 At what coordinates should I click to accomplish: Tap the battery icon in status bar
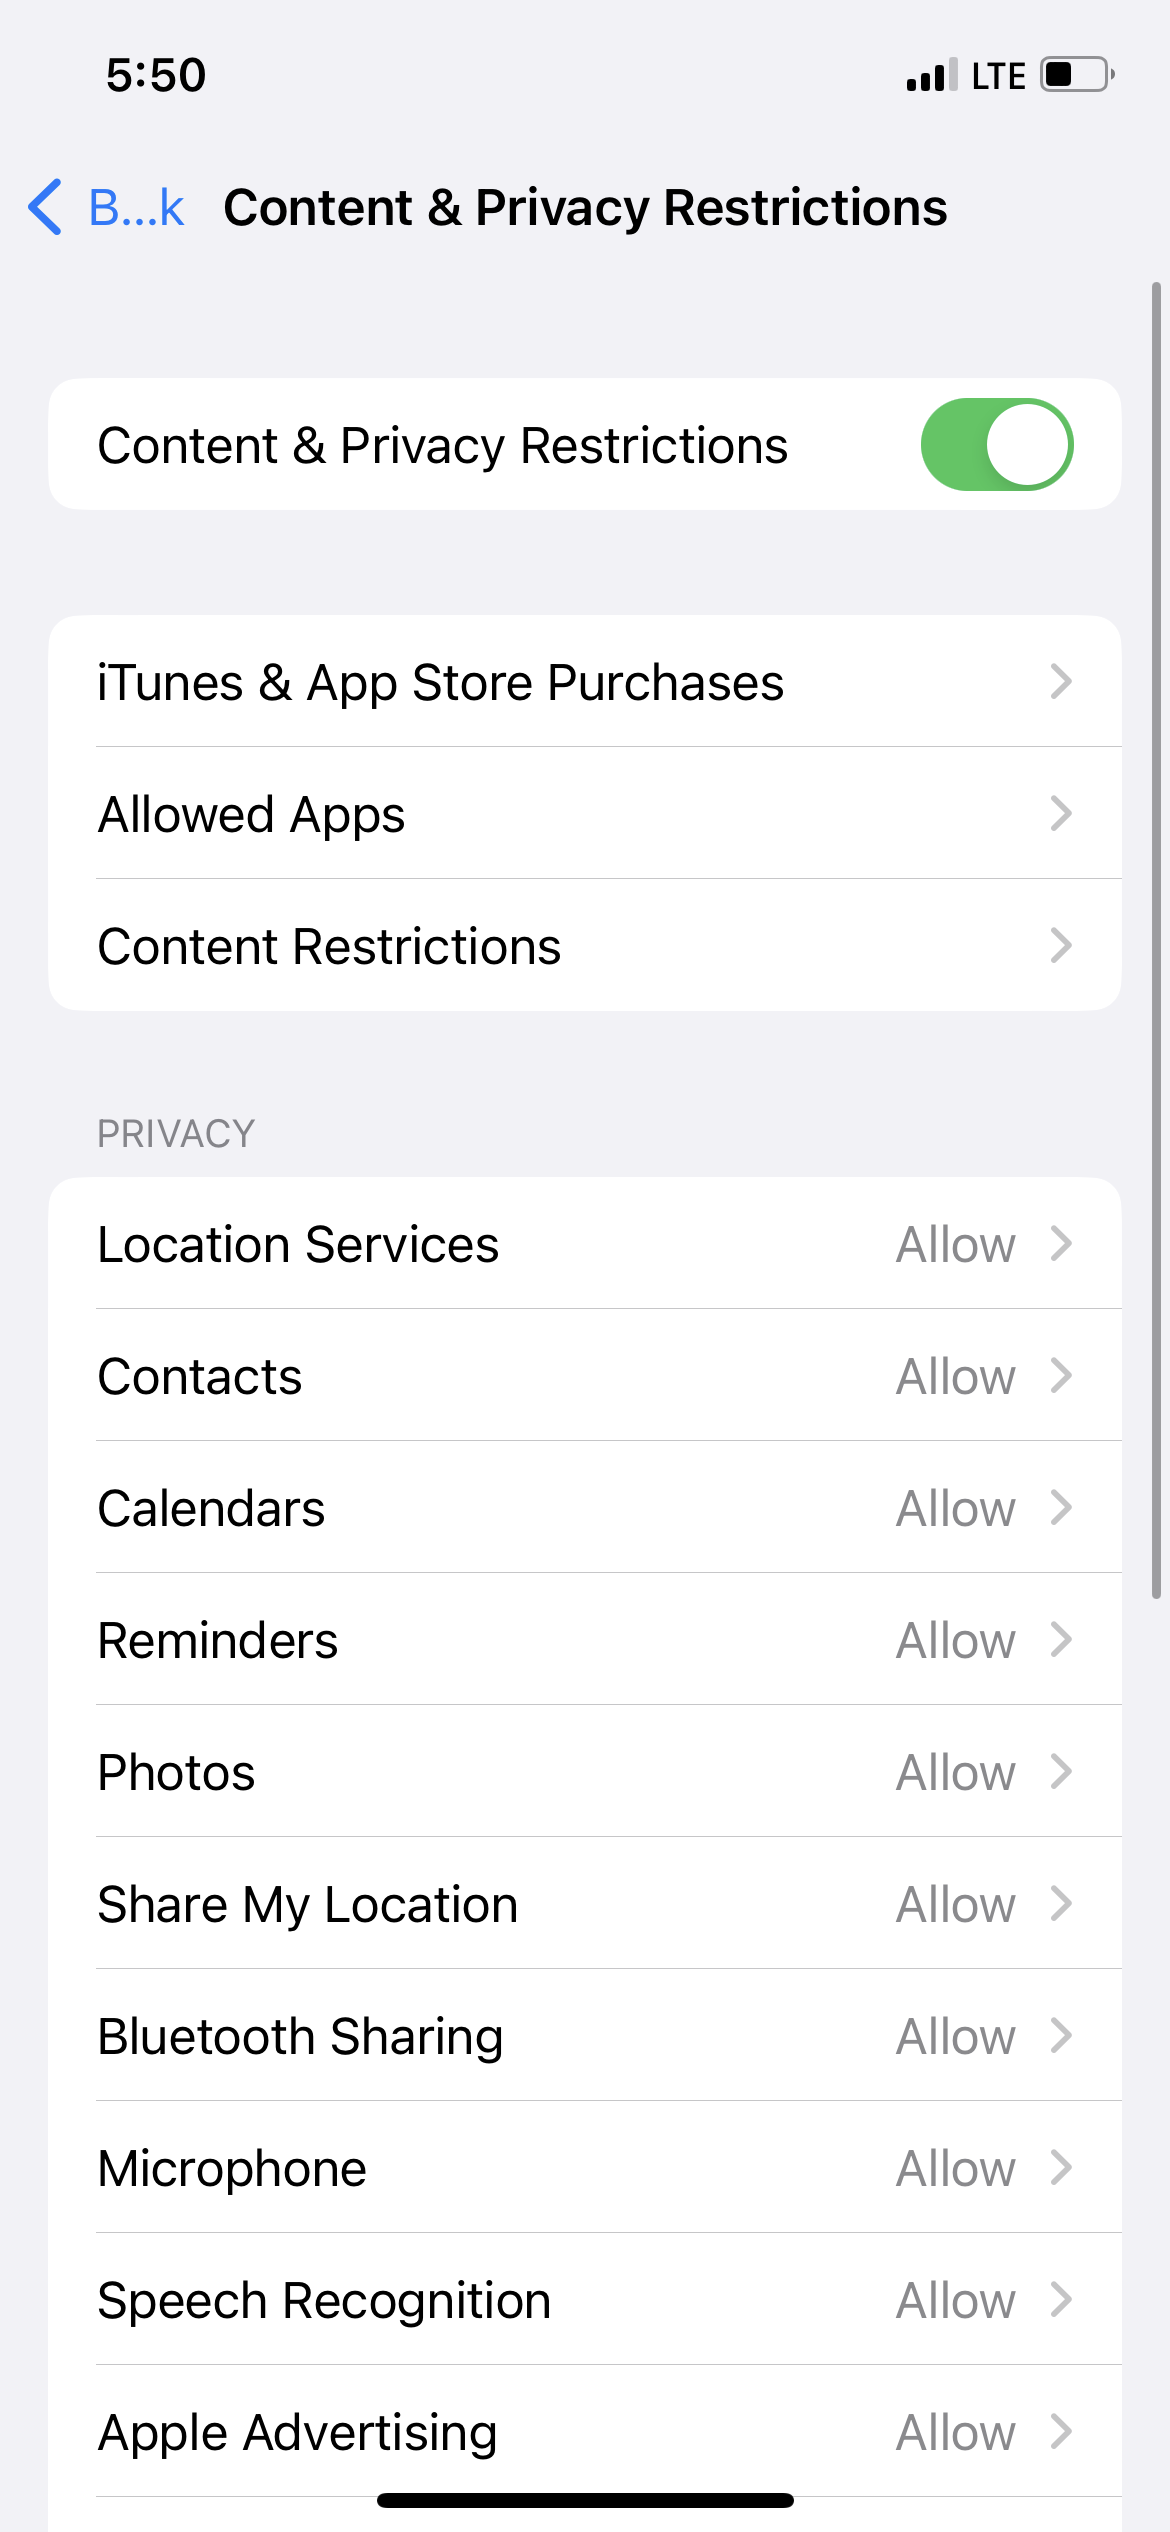tap(1077, 75)
